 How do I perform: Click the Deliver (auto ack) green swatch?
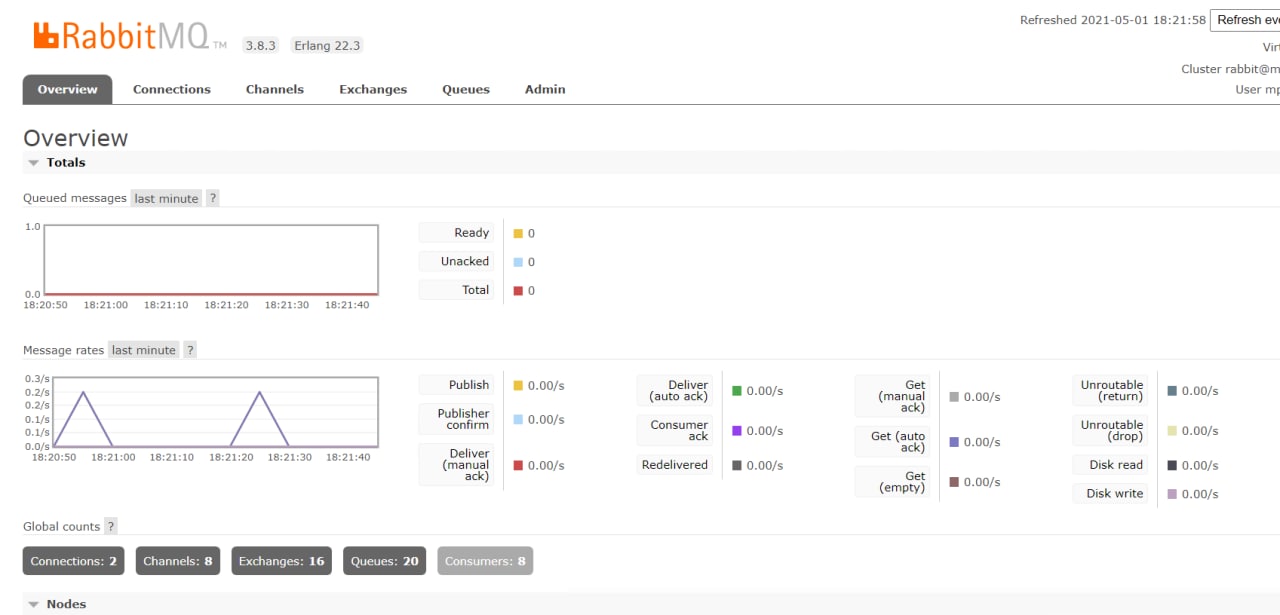737,391
